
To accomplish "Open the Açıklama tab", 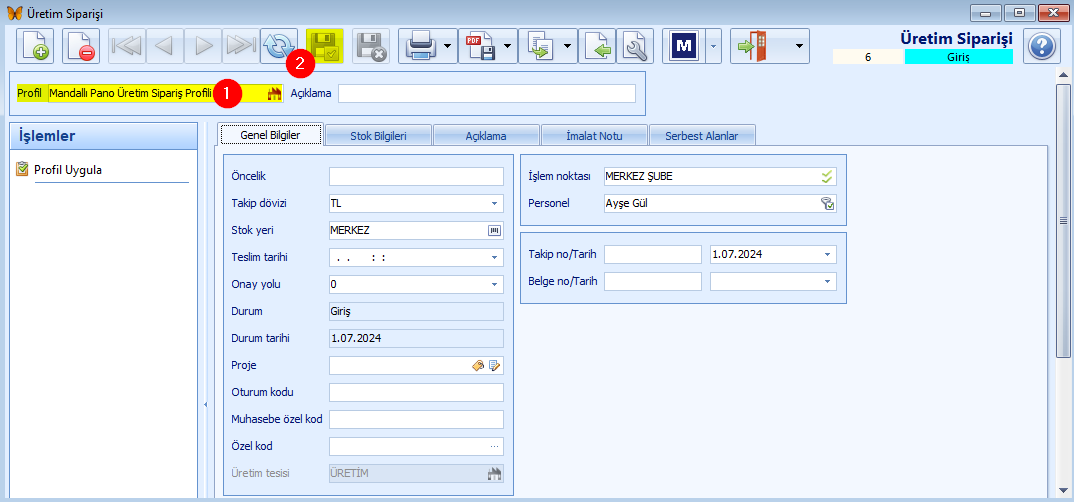I will (x=486, y=136).
